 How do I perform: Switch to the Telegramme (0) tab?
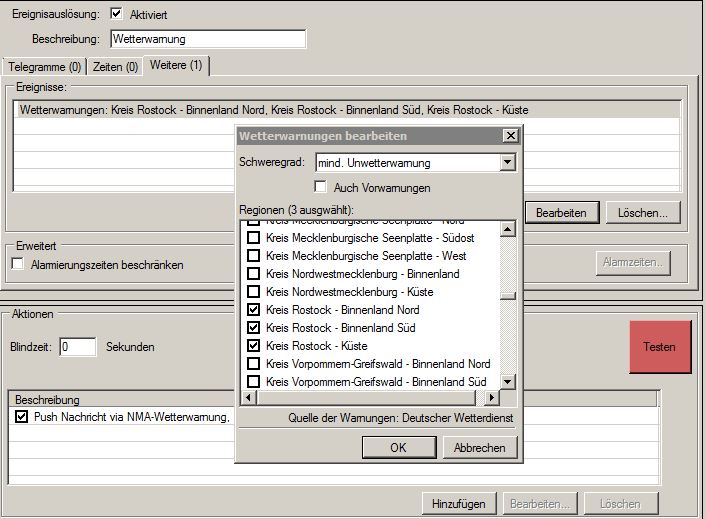point(45,67)
